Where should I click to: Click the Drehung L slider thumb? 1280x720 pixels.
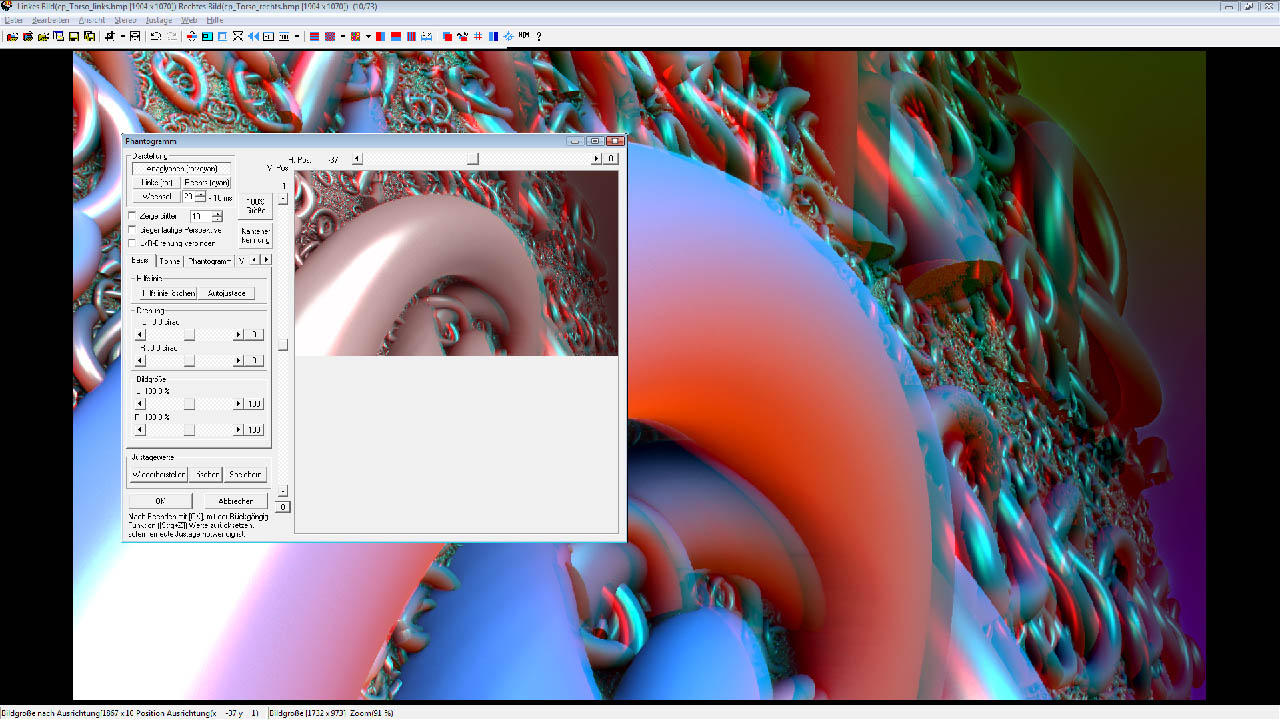(x=189, y=334)
